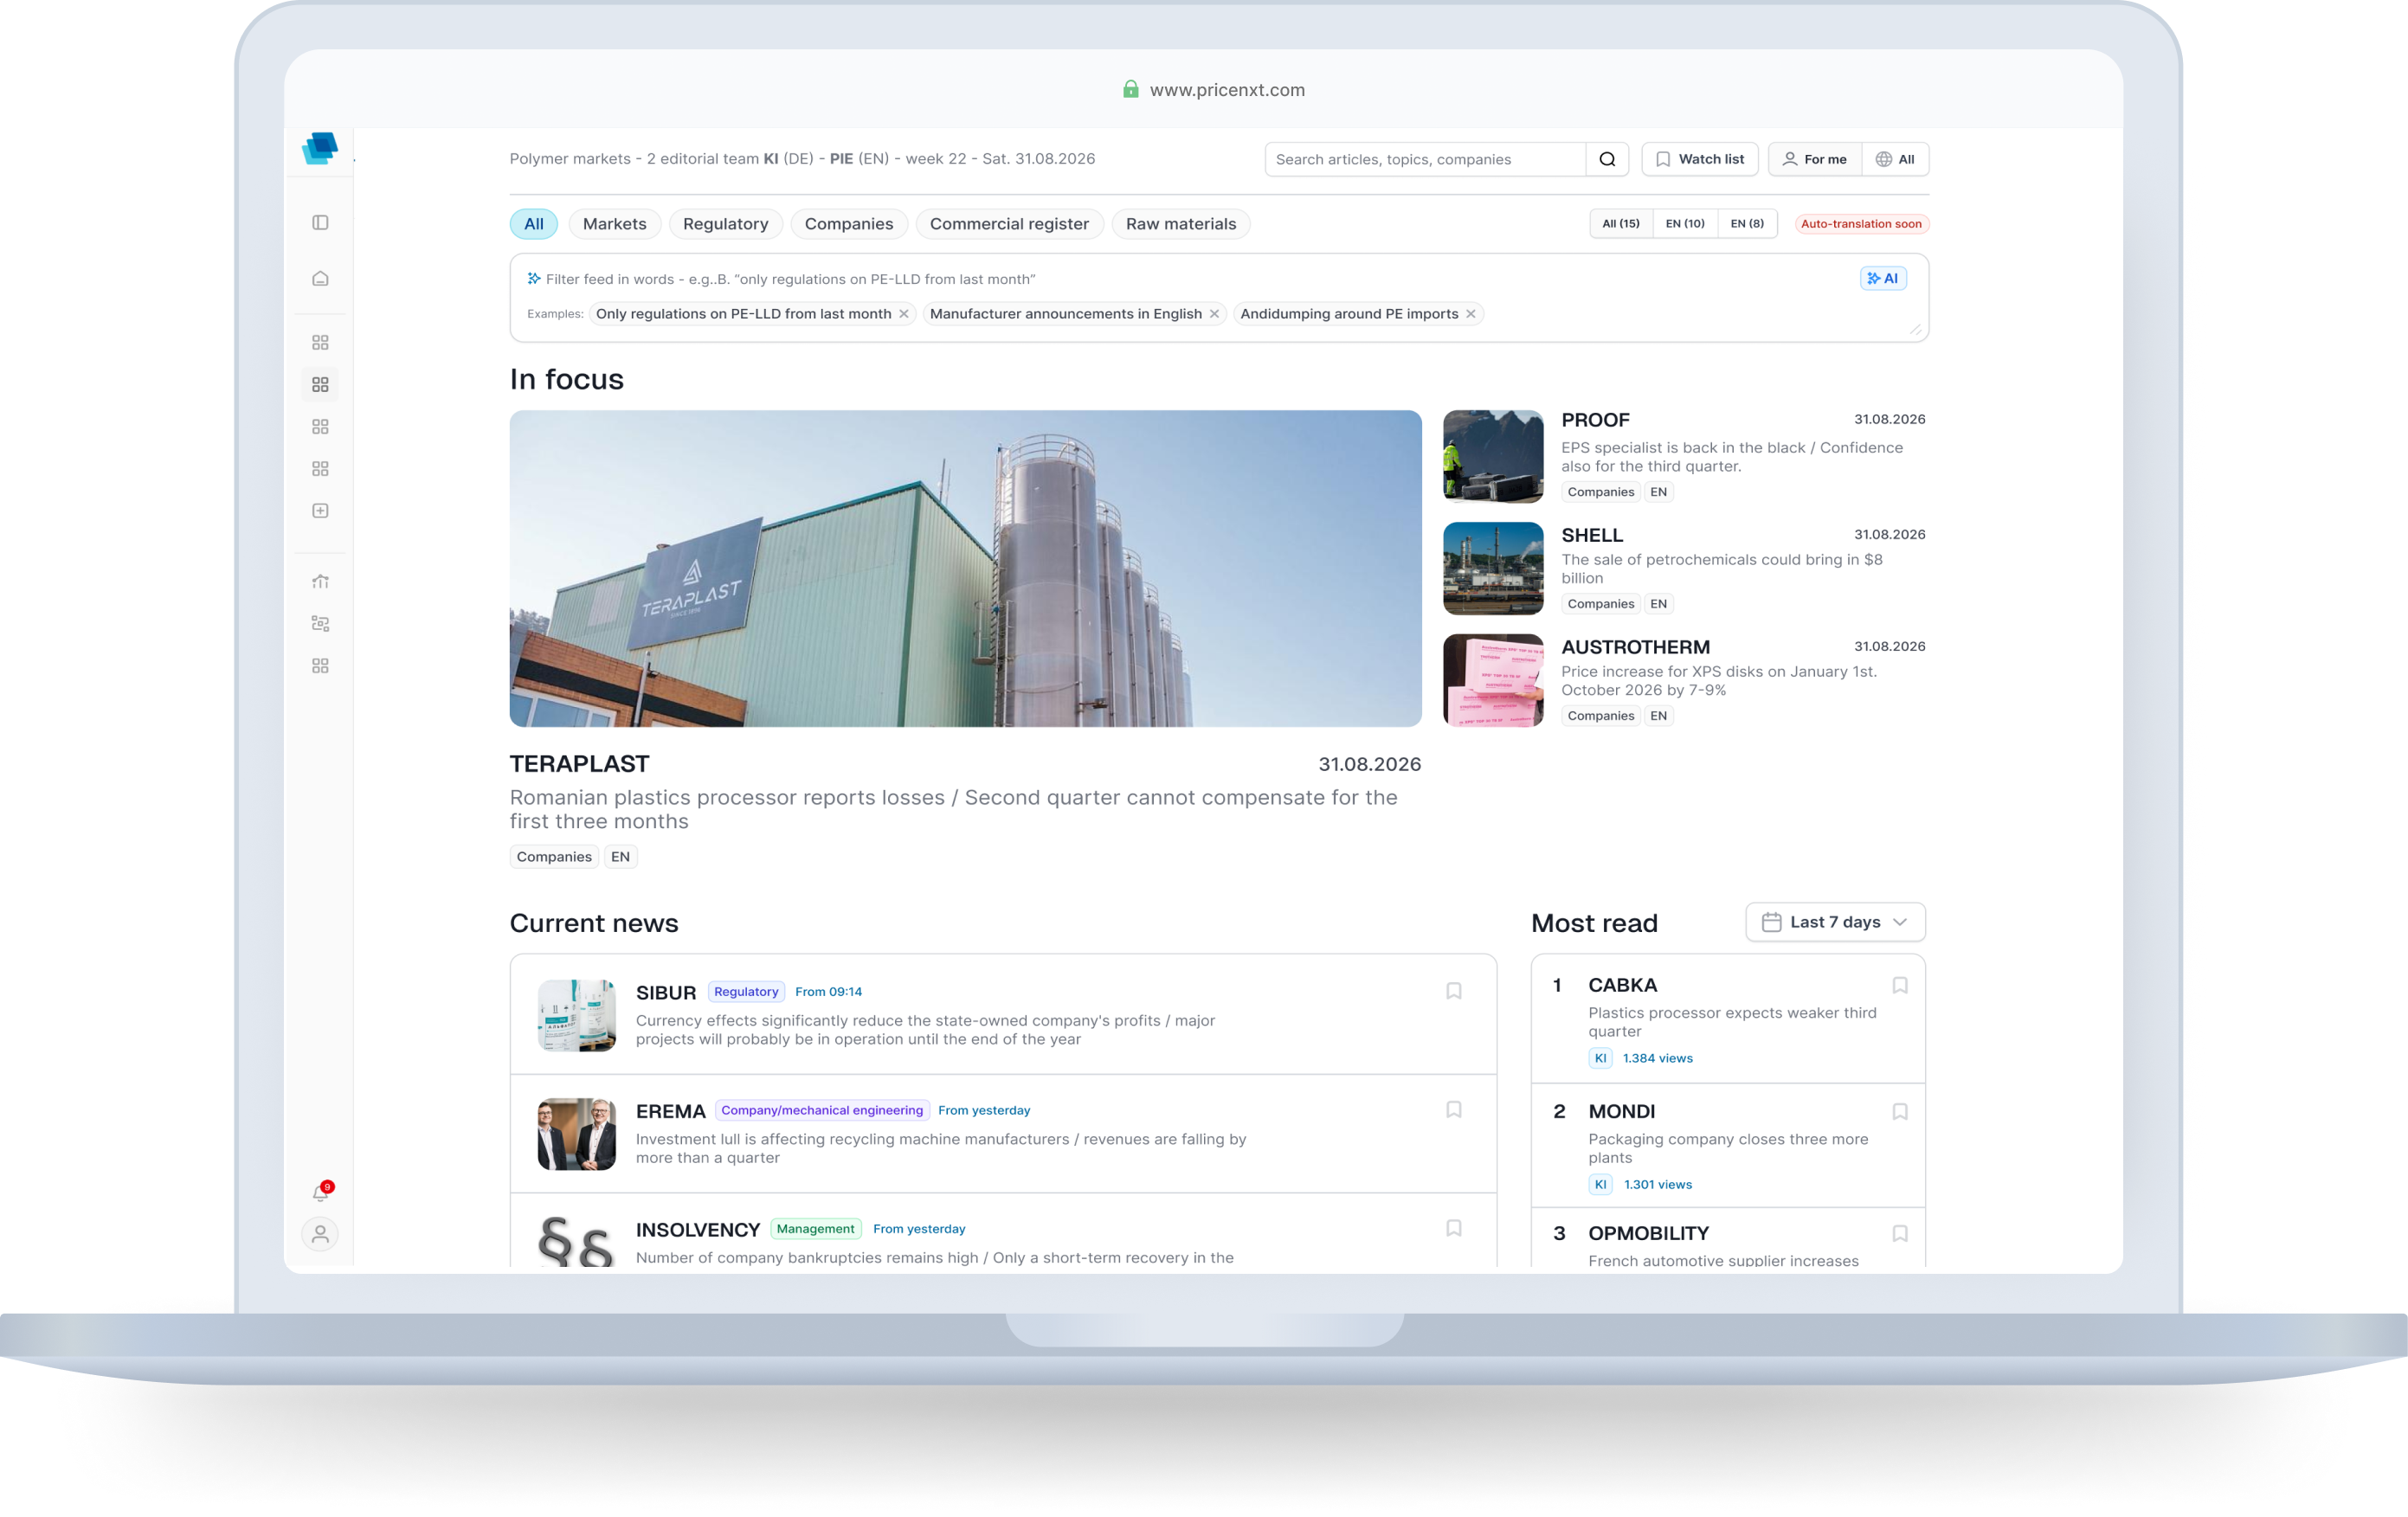Click the Auto-translation soon badge

click(1861, 224)
